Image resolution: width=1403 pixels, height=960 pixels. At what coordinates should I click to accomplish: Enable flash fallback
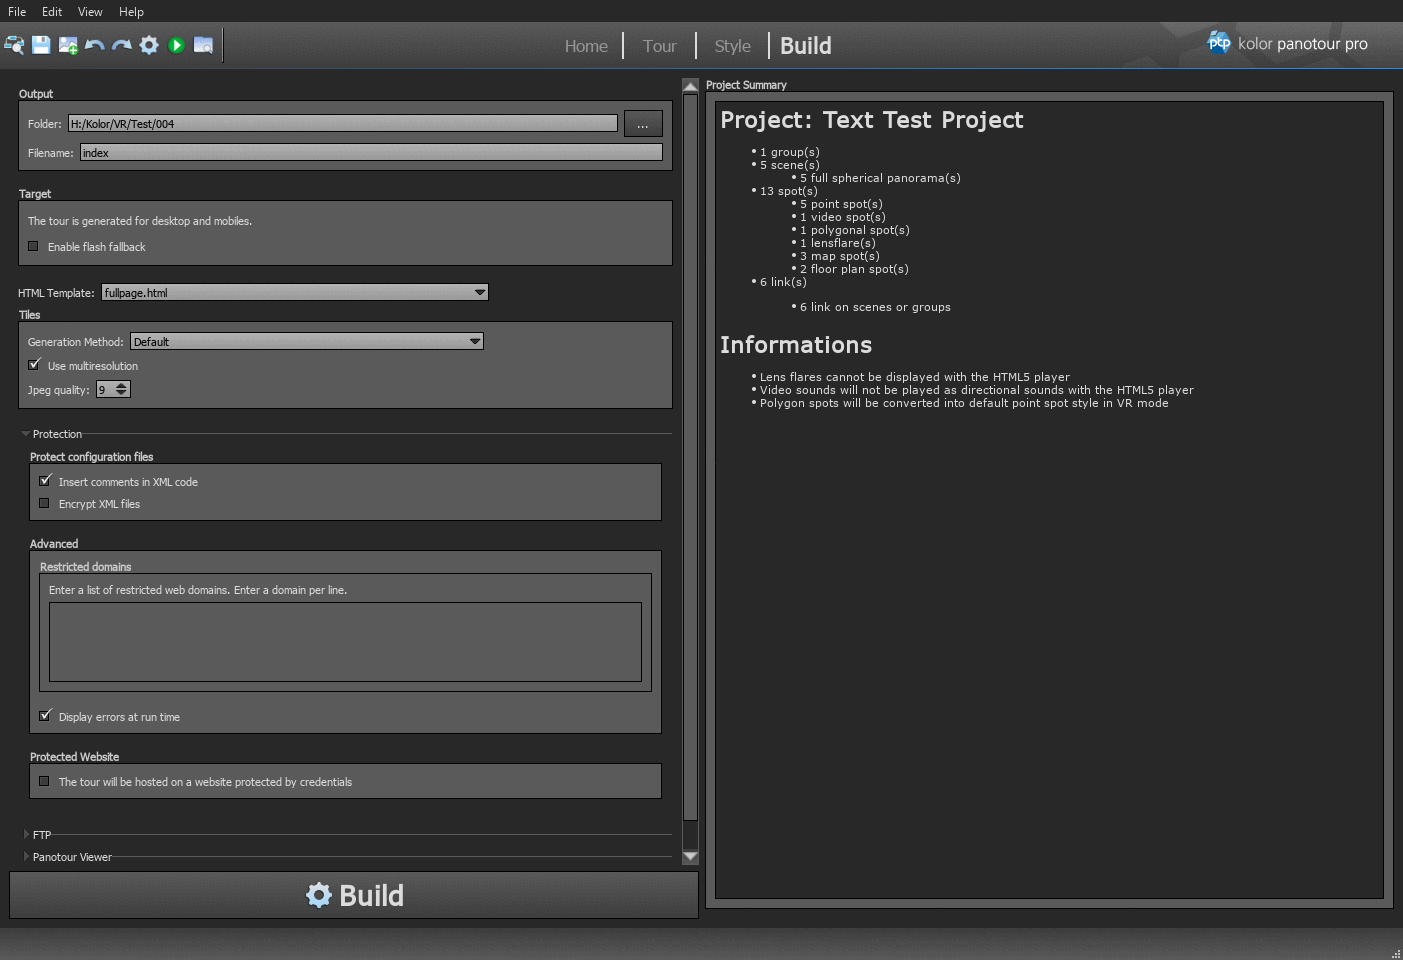(32, 246)
